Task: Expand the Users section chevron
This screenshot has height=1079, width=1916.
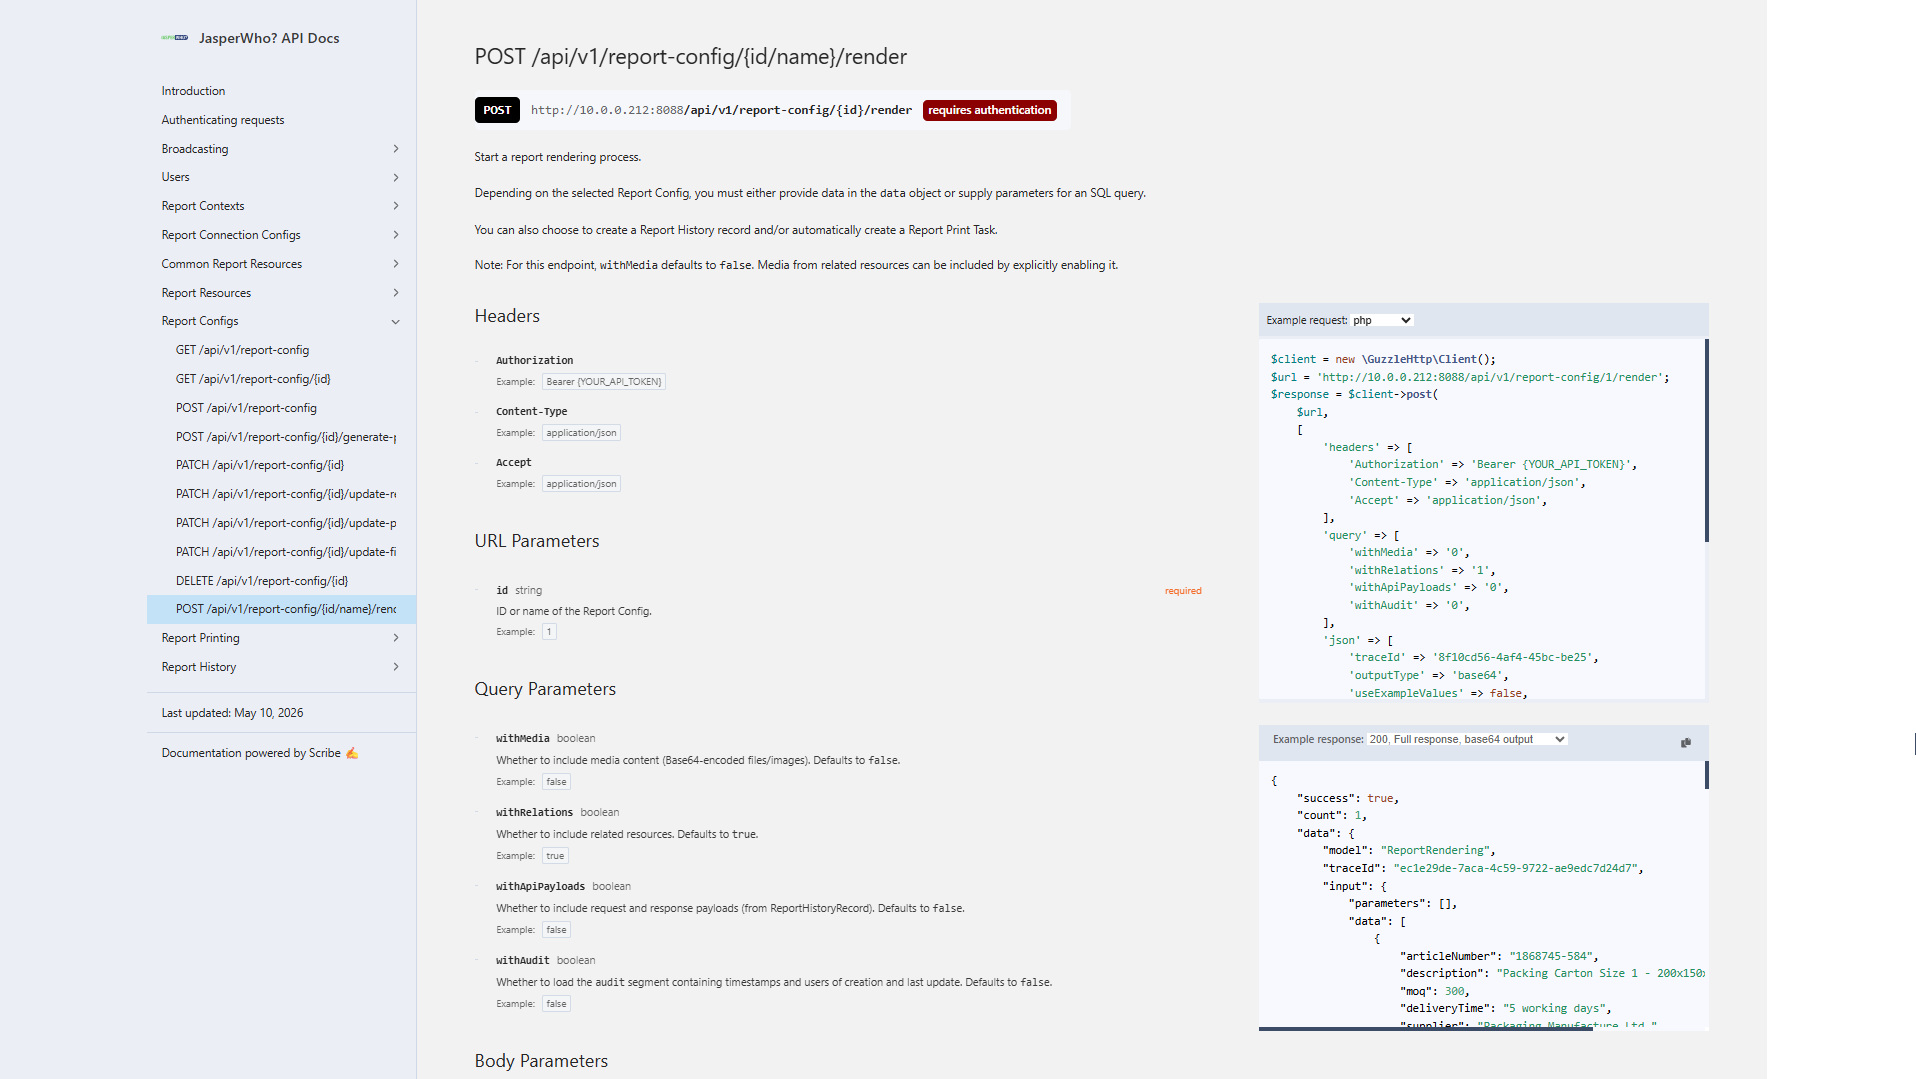Action: pos(396,178)
